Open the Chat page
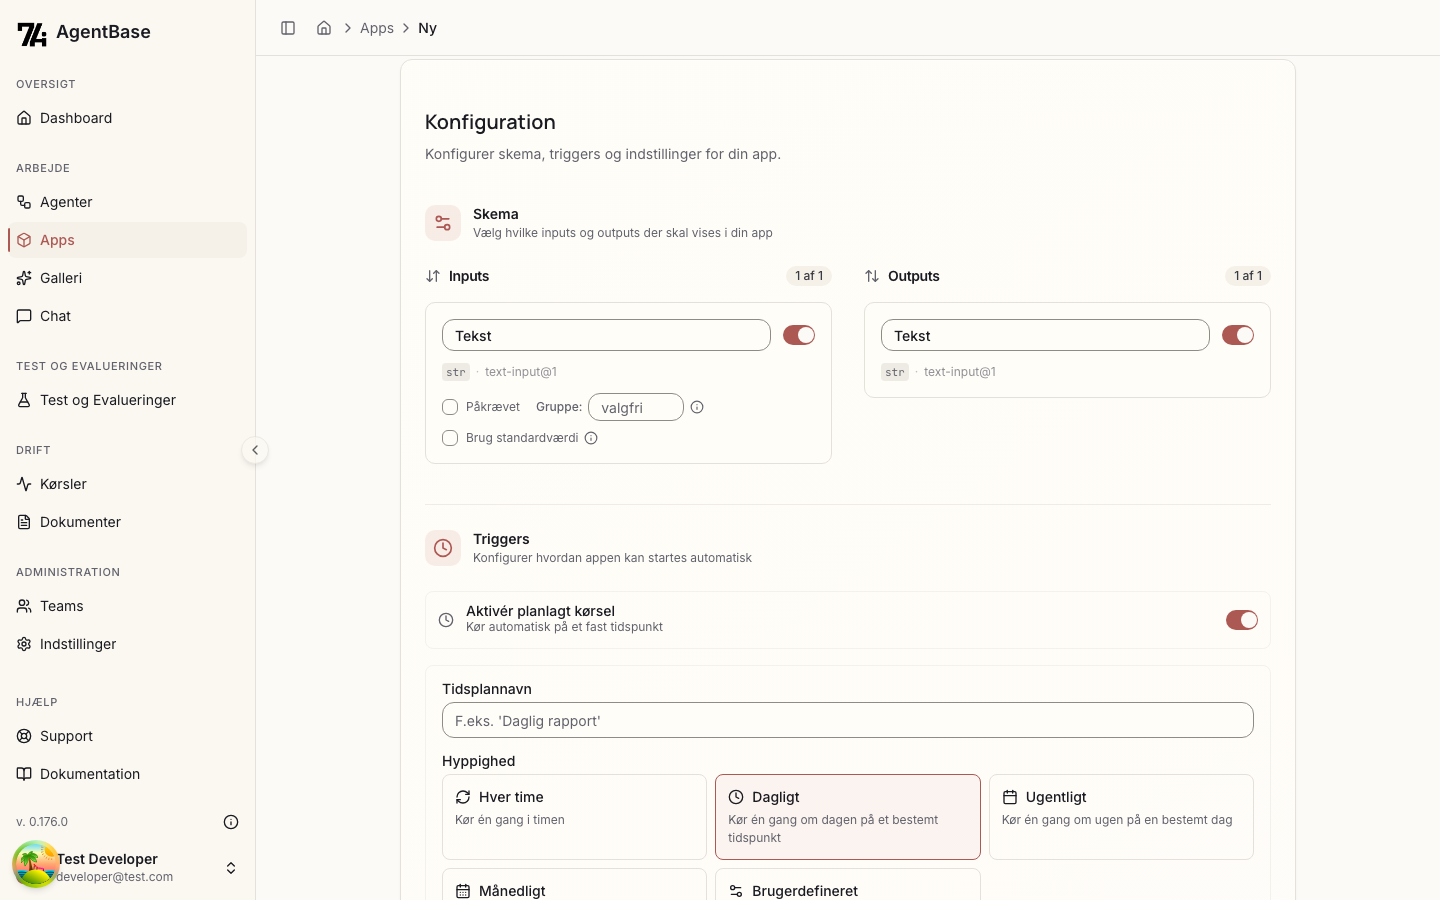 point(127,316)
